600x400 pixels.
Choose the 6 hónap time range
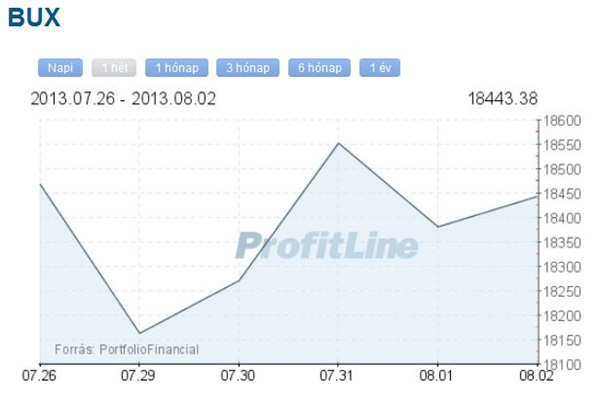click(x=319, y=68)
